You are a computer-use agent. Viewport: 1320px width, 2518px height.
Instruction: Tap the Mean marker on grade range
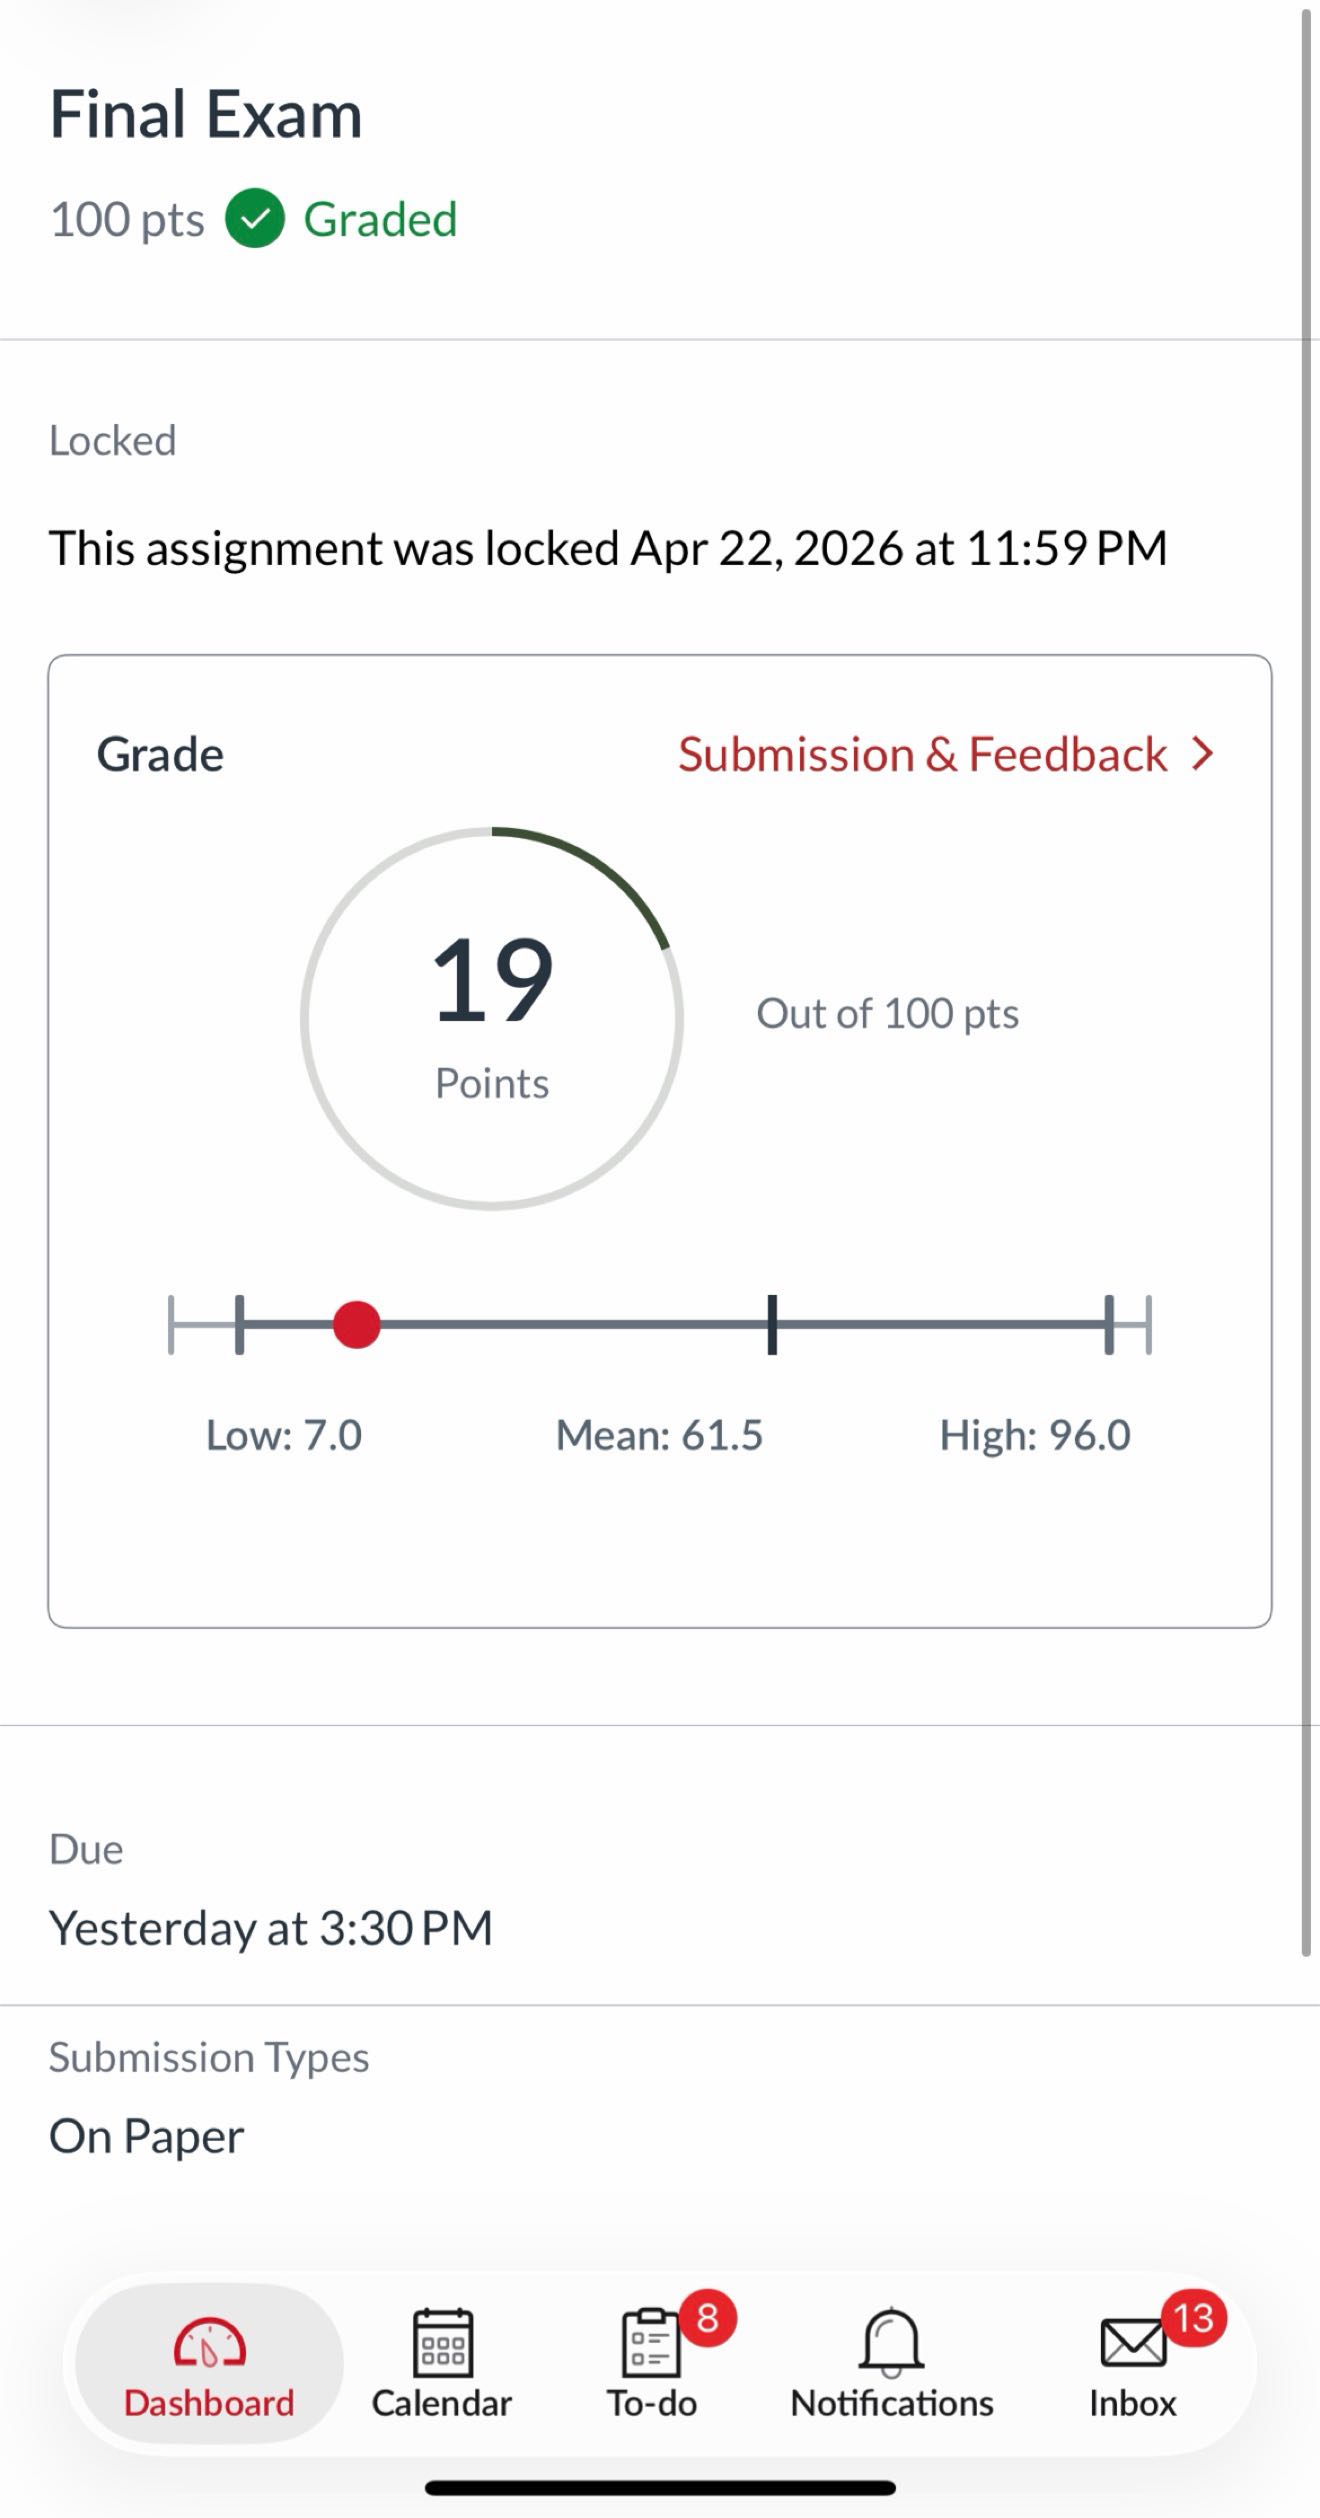[772, 1325]
